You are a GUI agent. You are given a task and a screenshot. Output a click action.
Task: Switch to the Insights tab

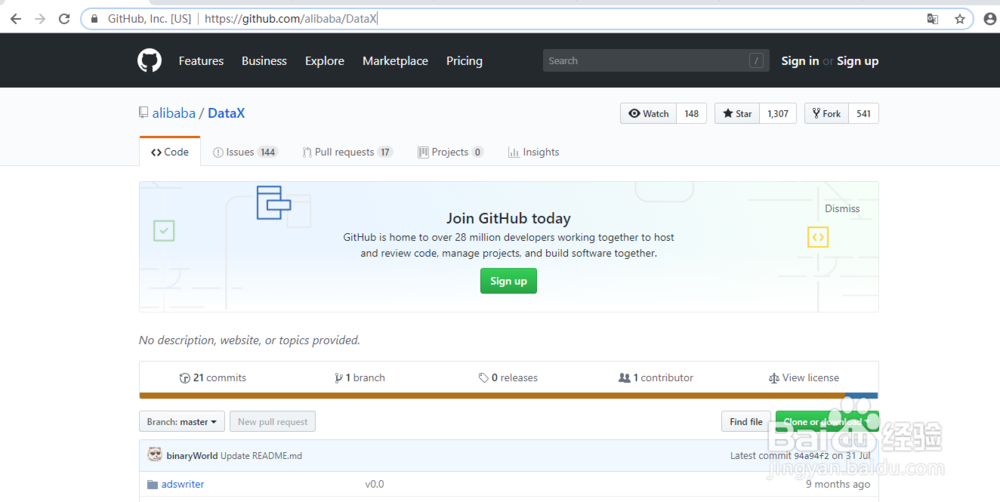(x=534, y=152)
